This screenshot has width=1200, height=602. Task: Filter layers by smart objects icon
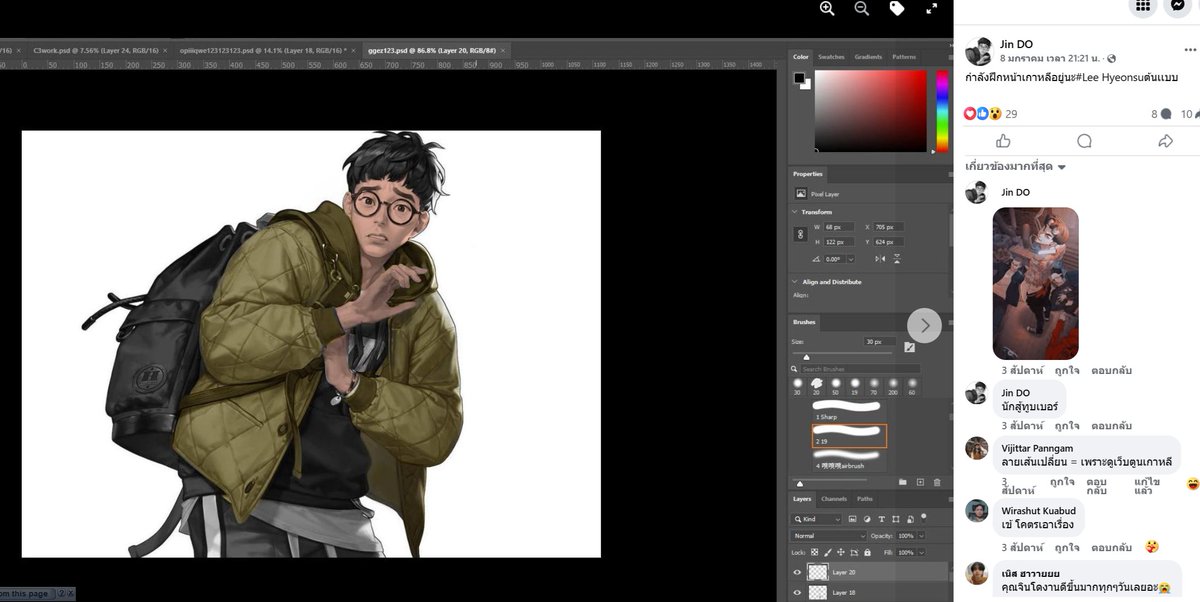point(909,519)
